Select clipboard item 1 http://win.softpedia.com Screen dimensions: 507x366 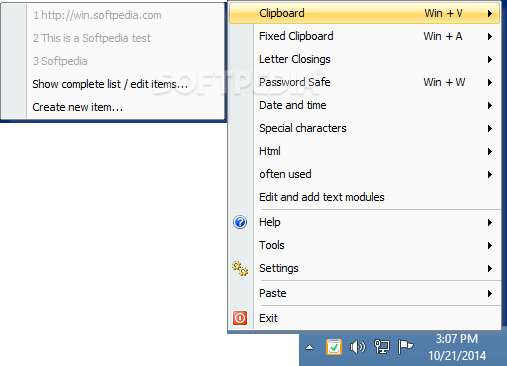113,15
